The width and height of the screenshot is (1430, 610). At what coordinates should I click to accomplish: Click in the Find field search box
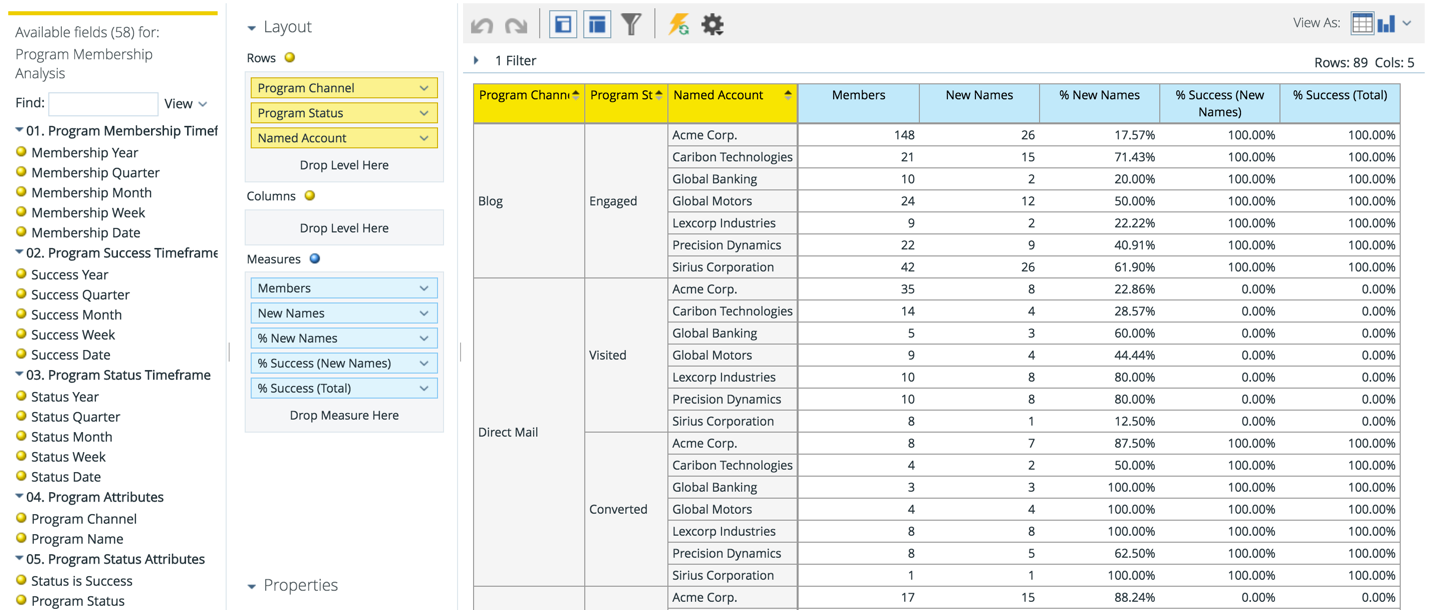click(x=103, y=104)
